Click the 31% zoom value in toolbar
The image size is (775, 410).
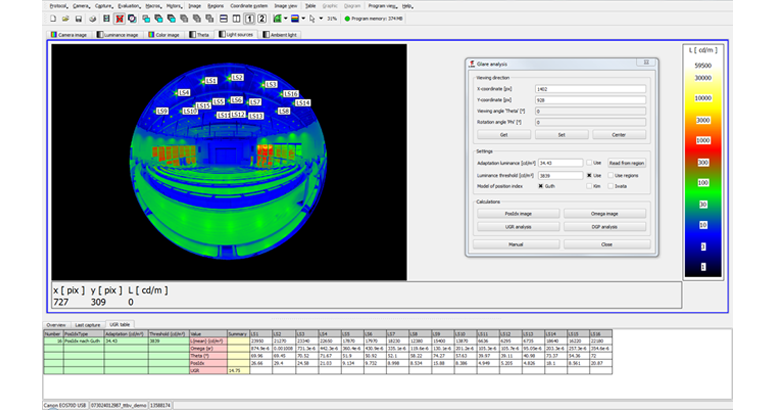(332, 19)
